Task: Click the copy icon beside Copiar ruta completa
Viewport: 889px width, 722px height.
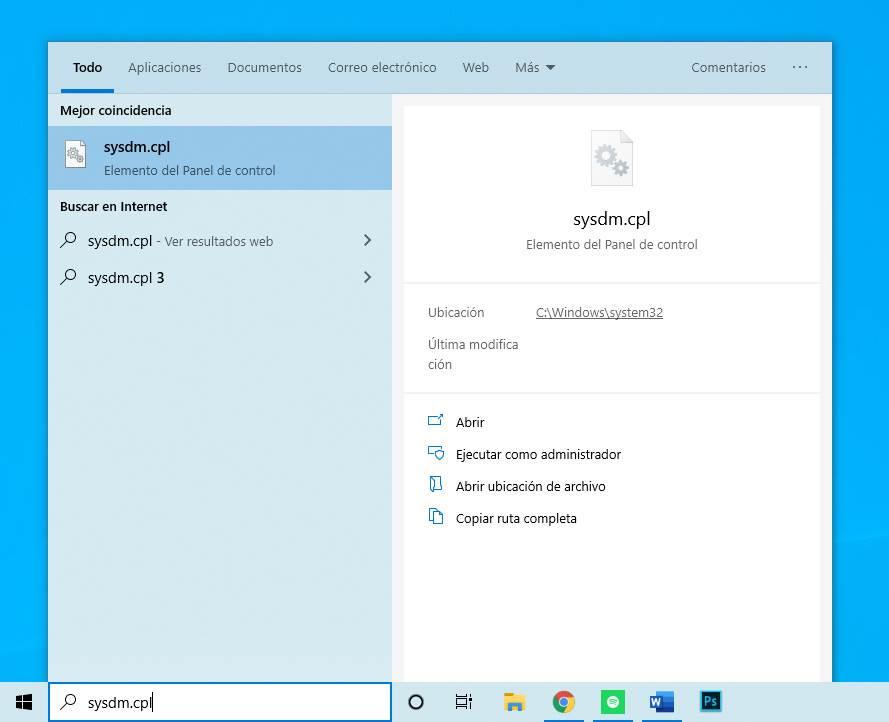Action: [x=435, y=516]
